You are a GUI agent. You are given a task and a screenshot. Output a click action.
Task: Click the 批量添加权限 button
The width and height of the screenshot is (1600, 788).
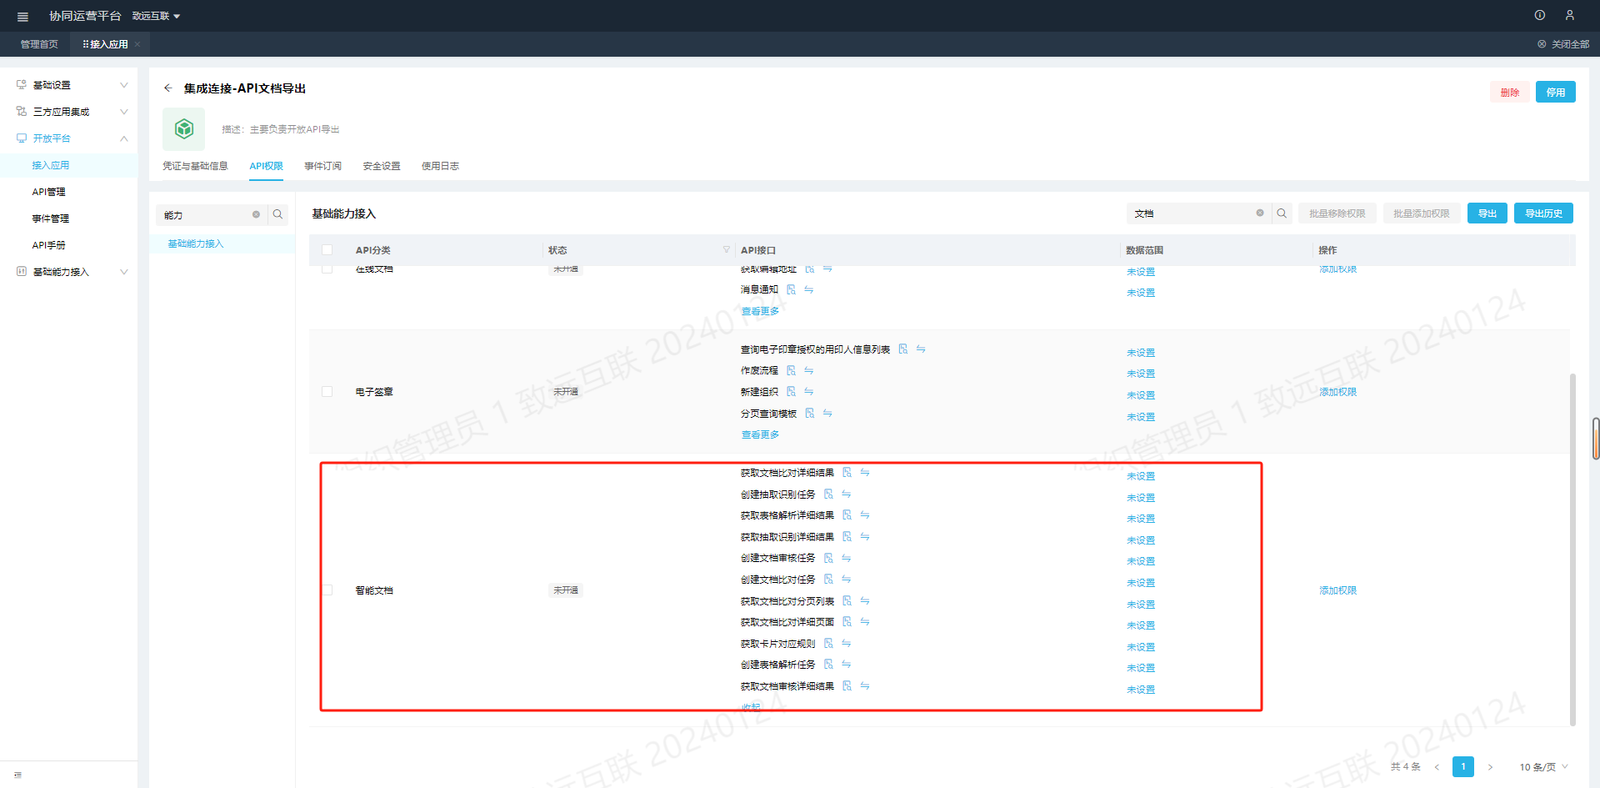pyautogui.click(x=1421, y=213)
